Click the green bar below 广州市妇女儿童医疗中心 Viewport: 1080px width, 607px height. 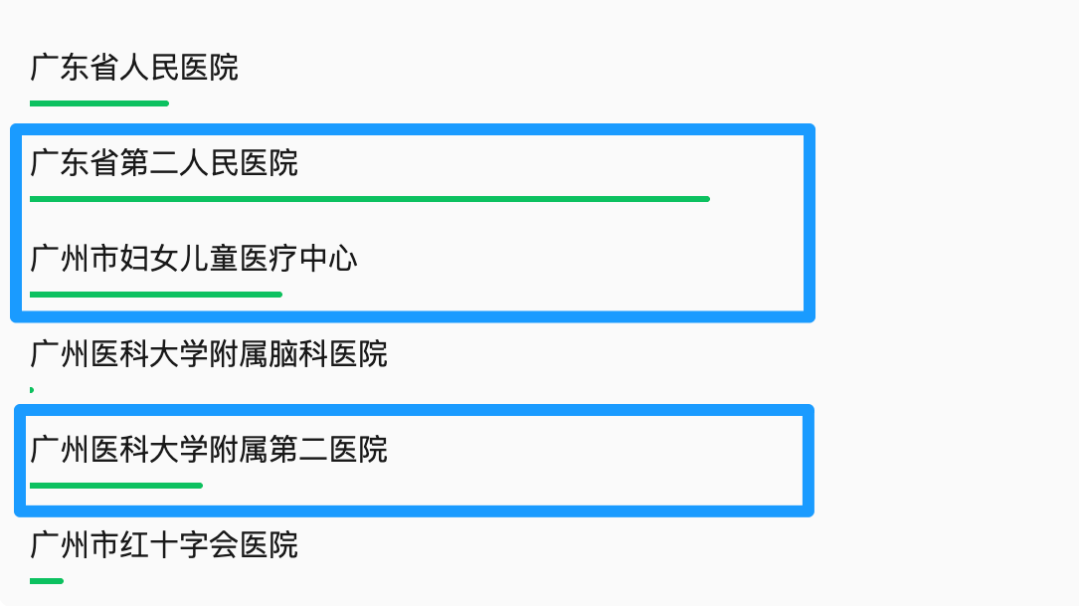pyautogui.click(x=156, y=294)
